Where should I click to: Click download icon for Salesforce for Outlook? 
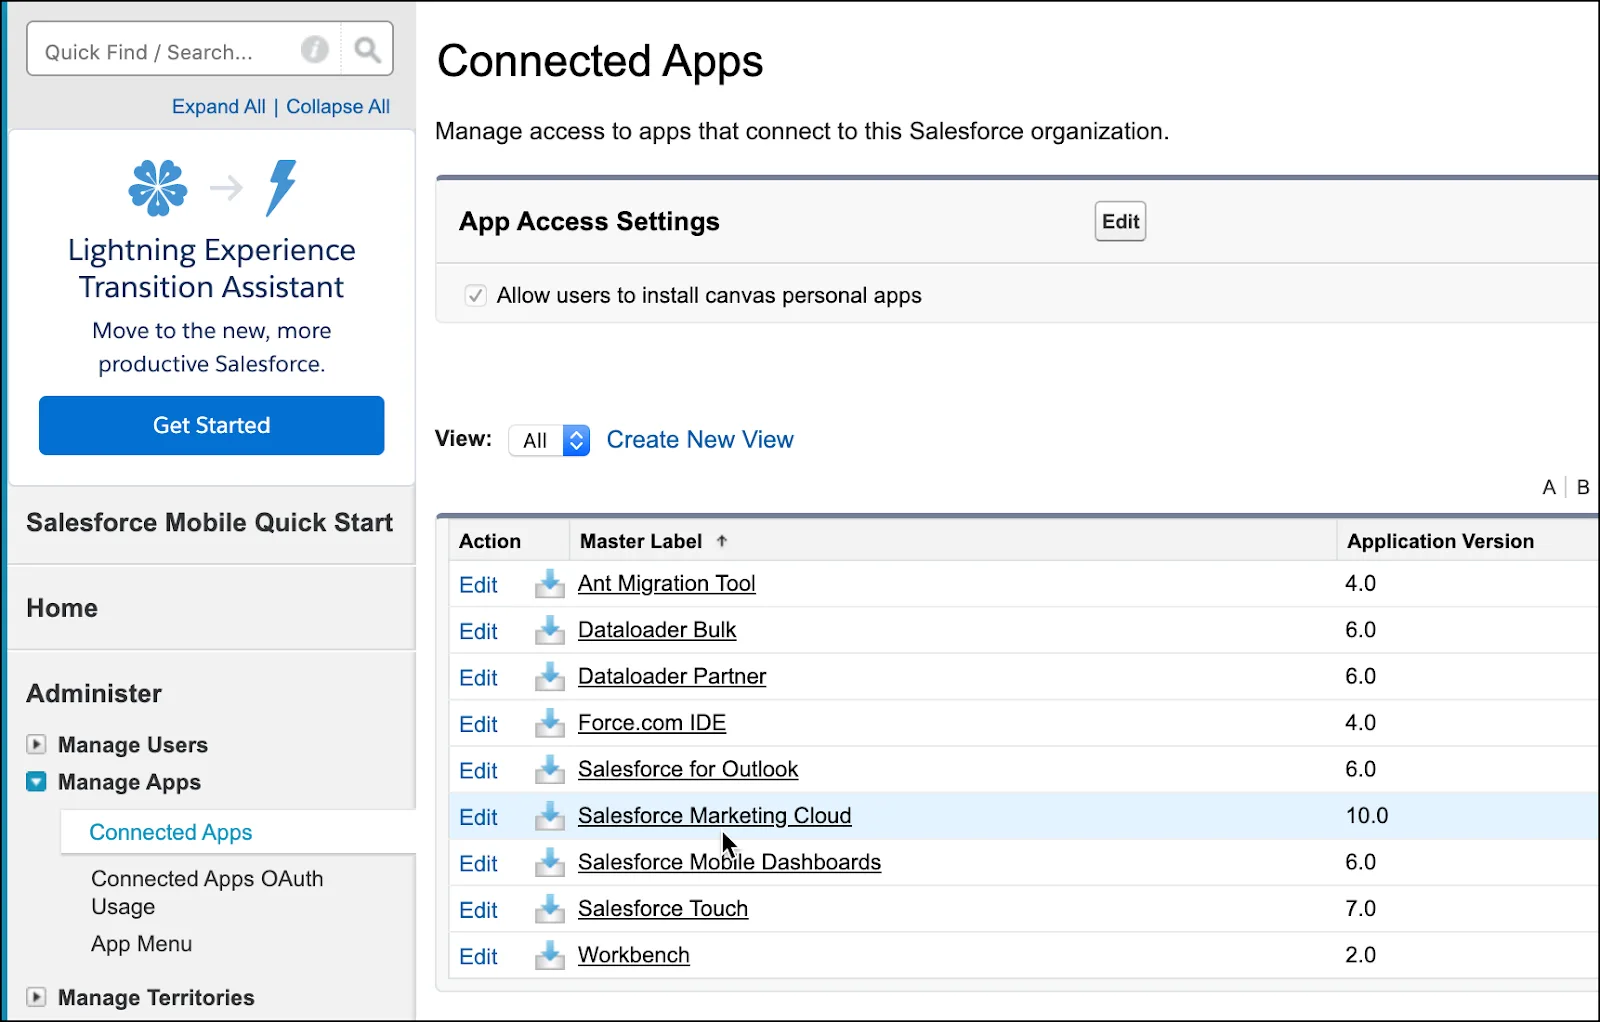pyautogui.click(x=549, y=770)
